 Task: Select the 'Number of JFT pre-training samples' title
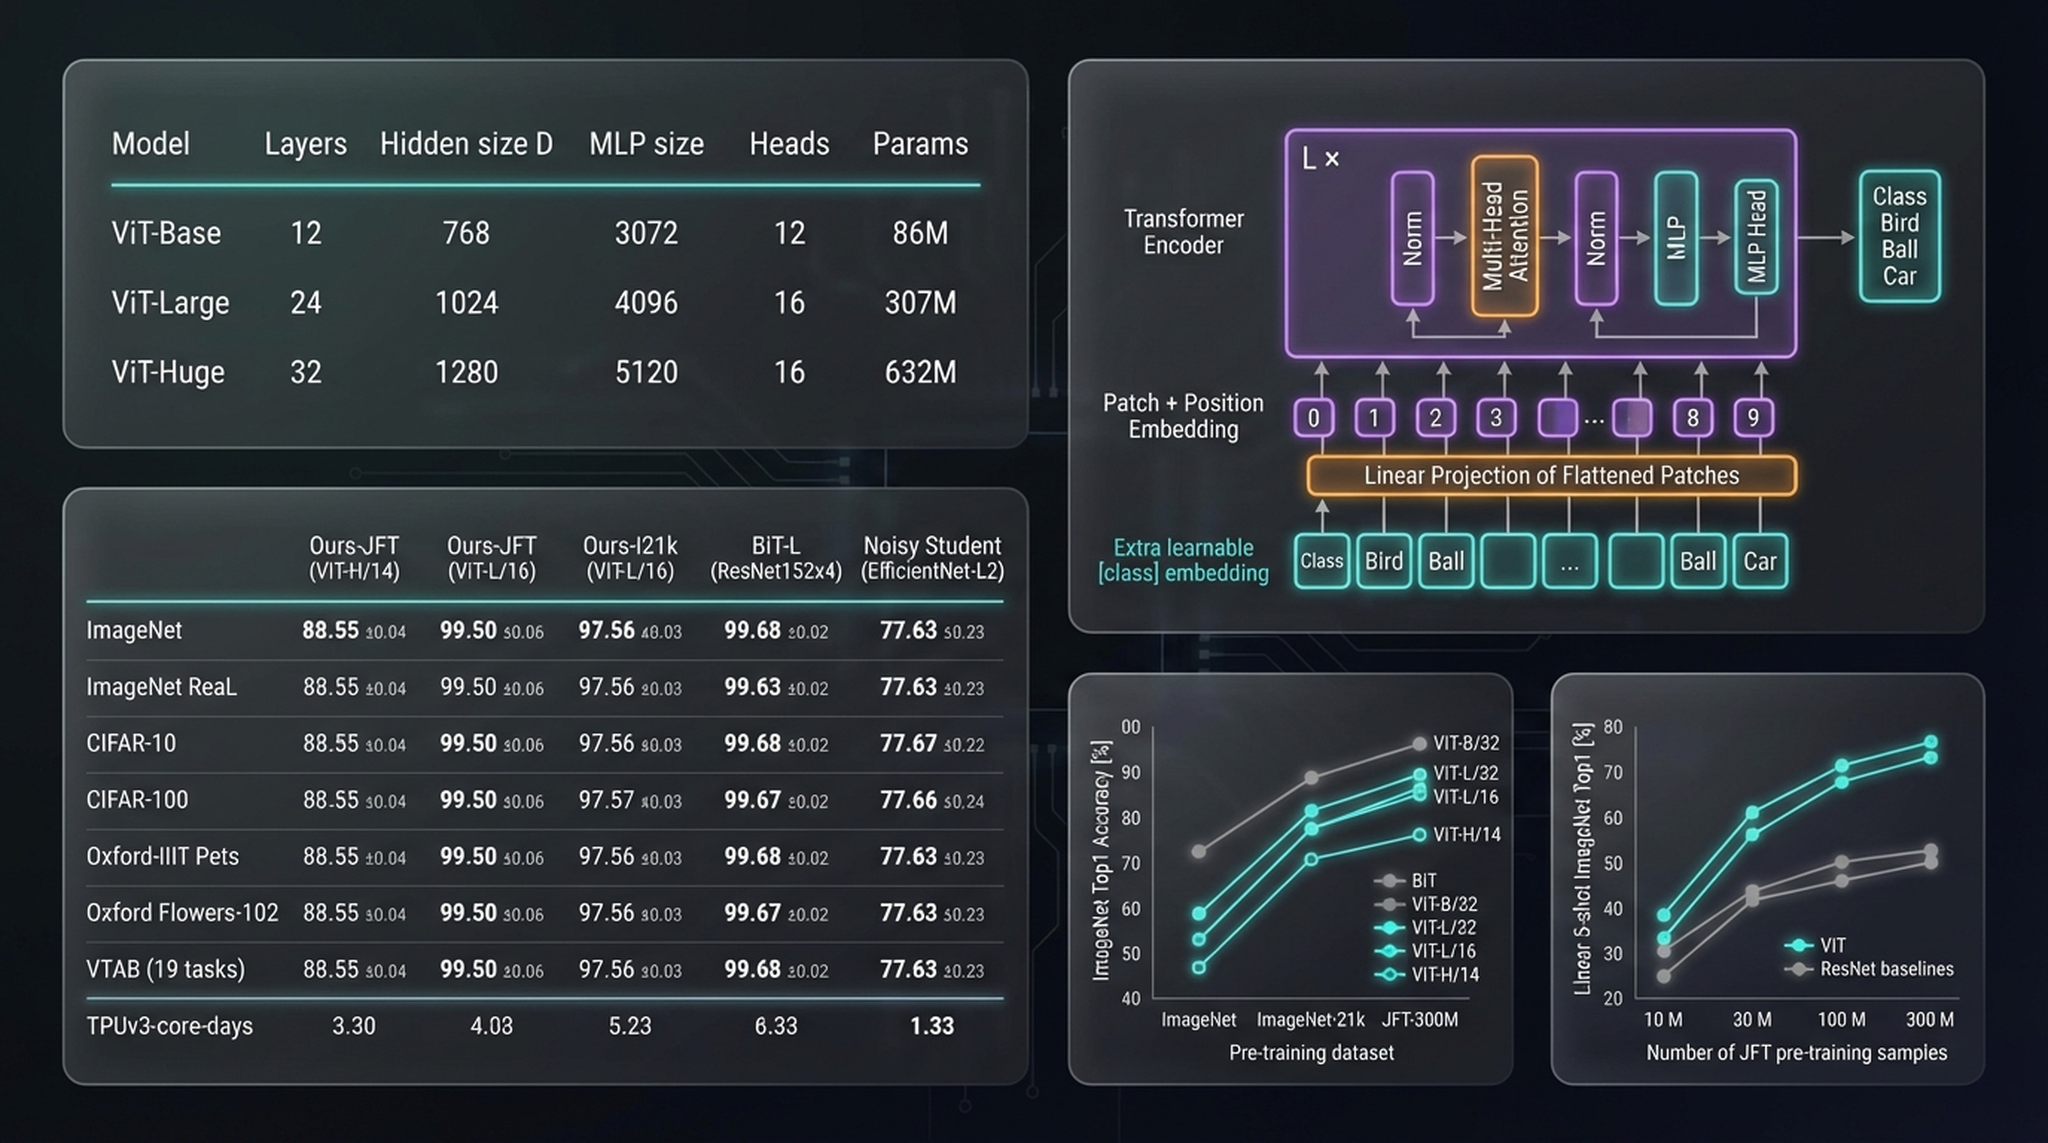coord(1796,1053)
